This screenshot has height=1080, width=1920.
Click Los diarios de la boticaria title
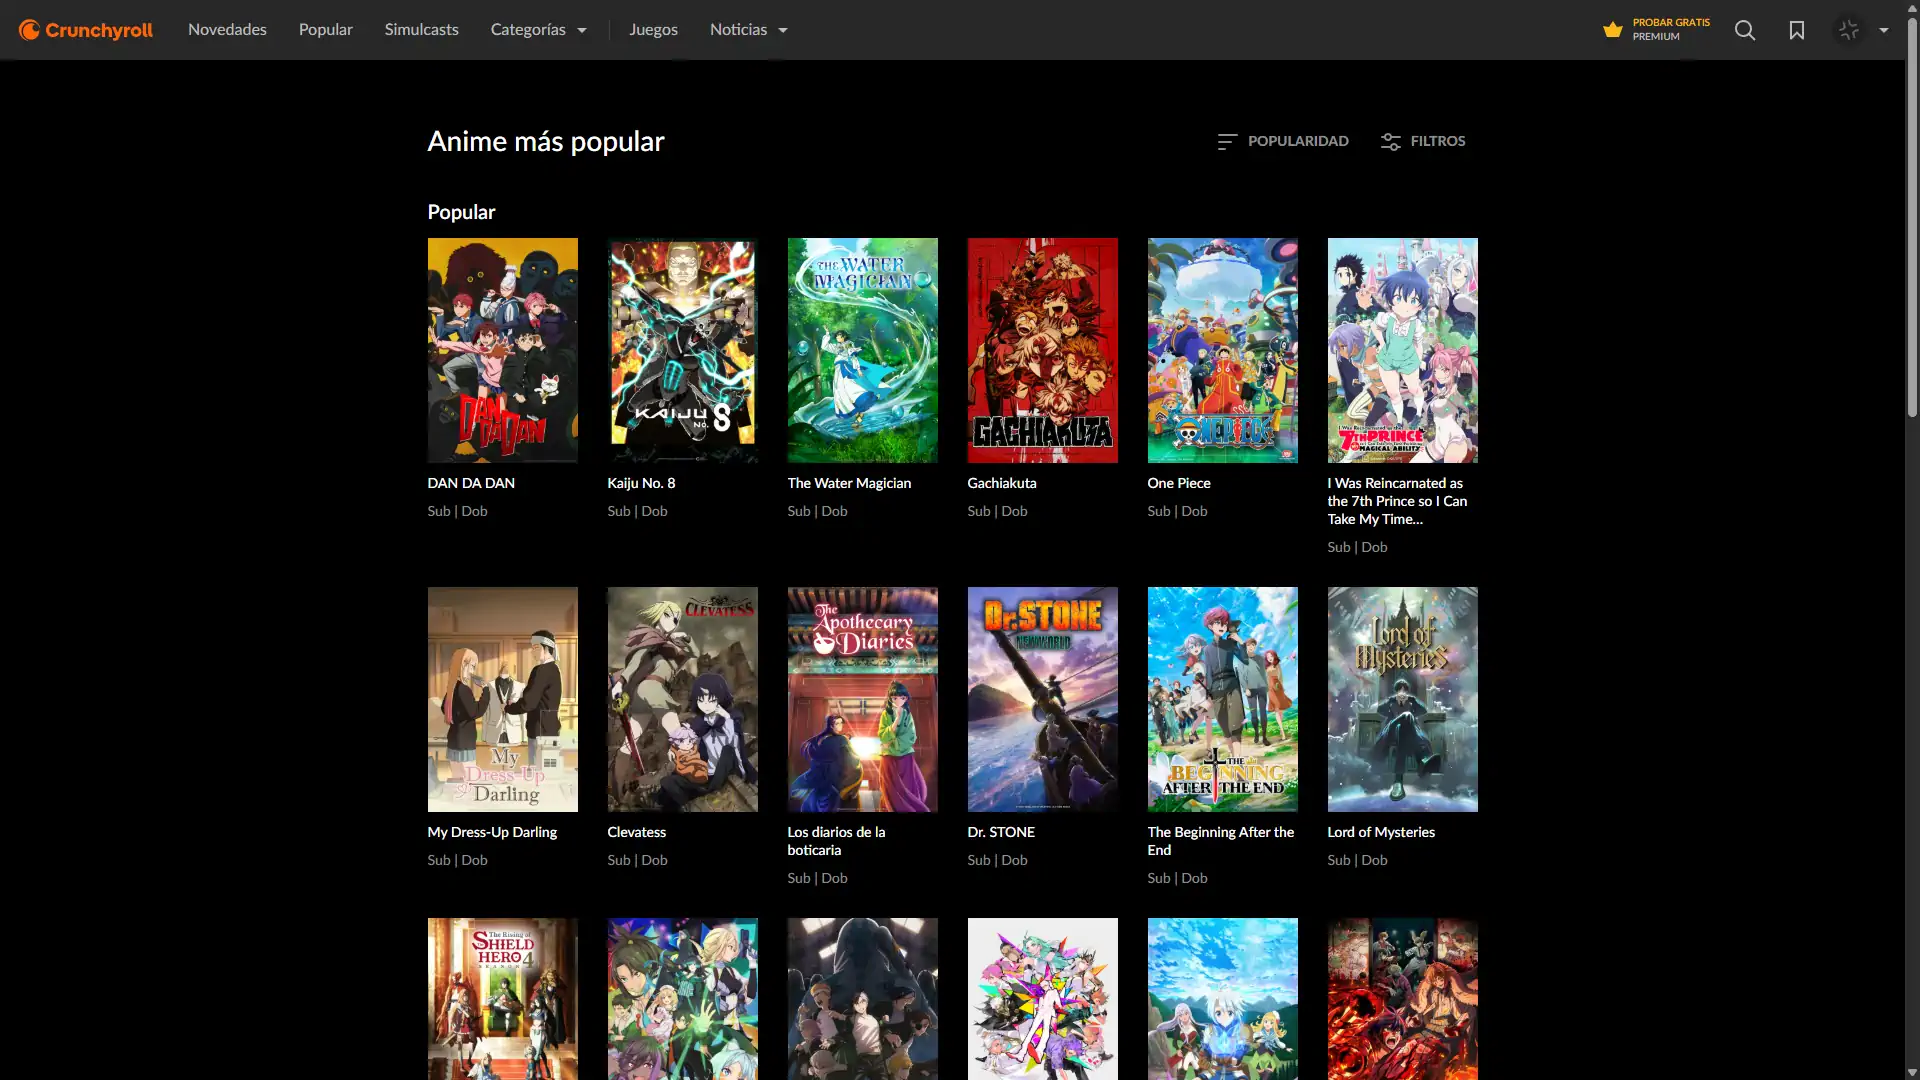pyautogui.click(x=836, y=841)
